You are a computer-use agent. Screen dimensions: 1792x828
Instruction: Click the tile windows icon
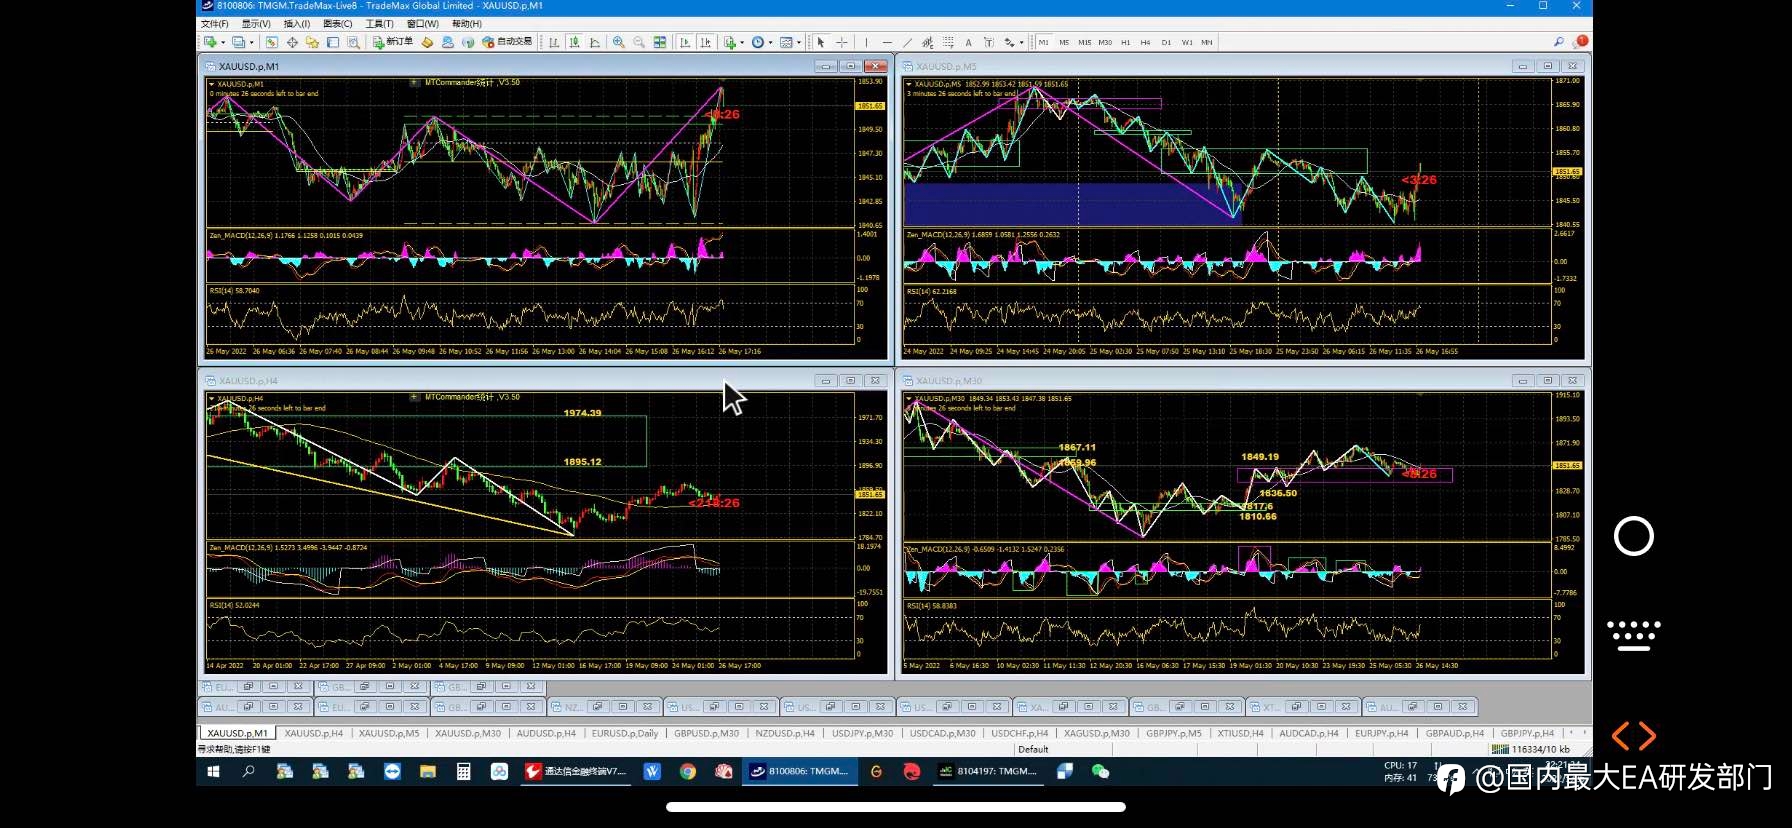tap(660, 42)
